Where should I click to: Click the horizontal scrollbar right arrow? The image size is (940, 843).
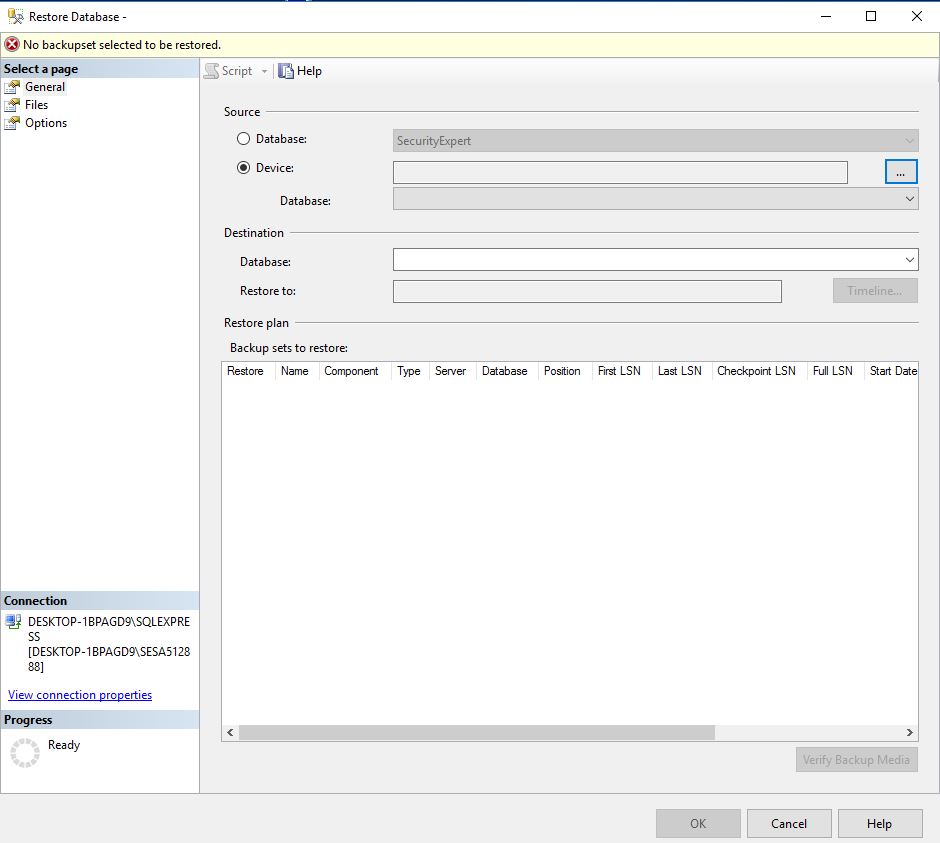909,733
